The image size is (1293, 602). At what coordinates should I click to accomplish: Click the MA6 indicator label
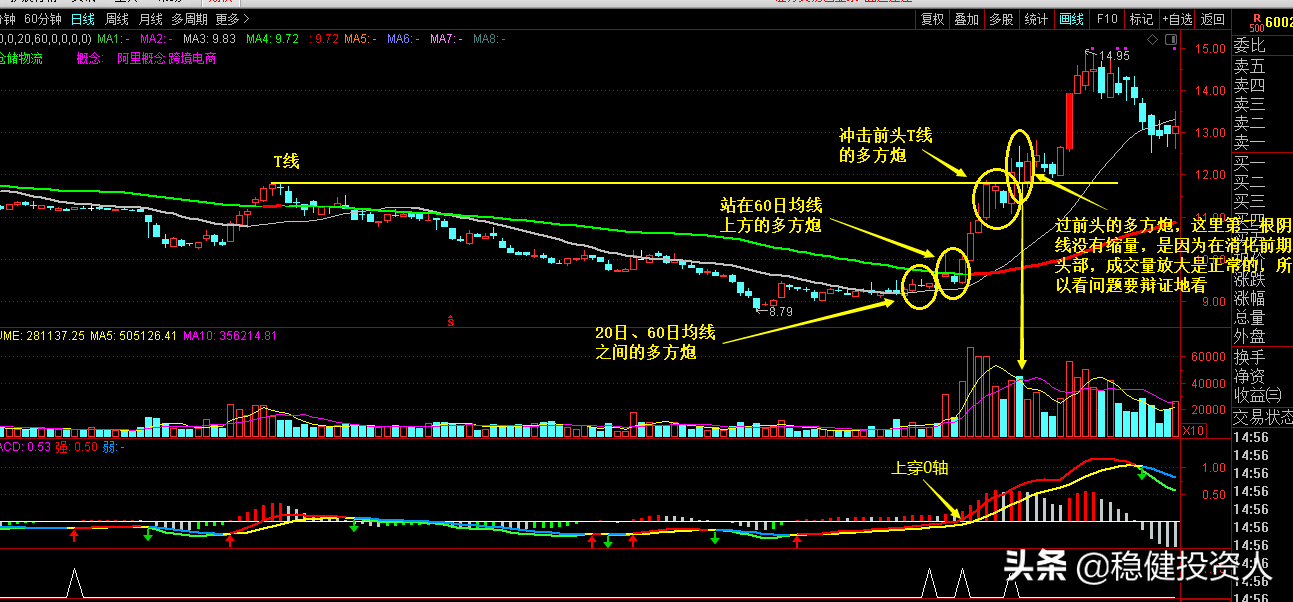(x=402, y=39)
